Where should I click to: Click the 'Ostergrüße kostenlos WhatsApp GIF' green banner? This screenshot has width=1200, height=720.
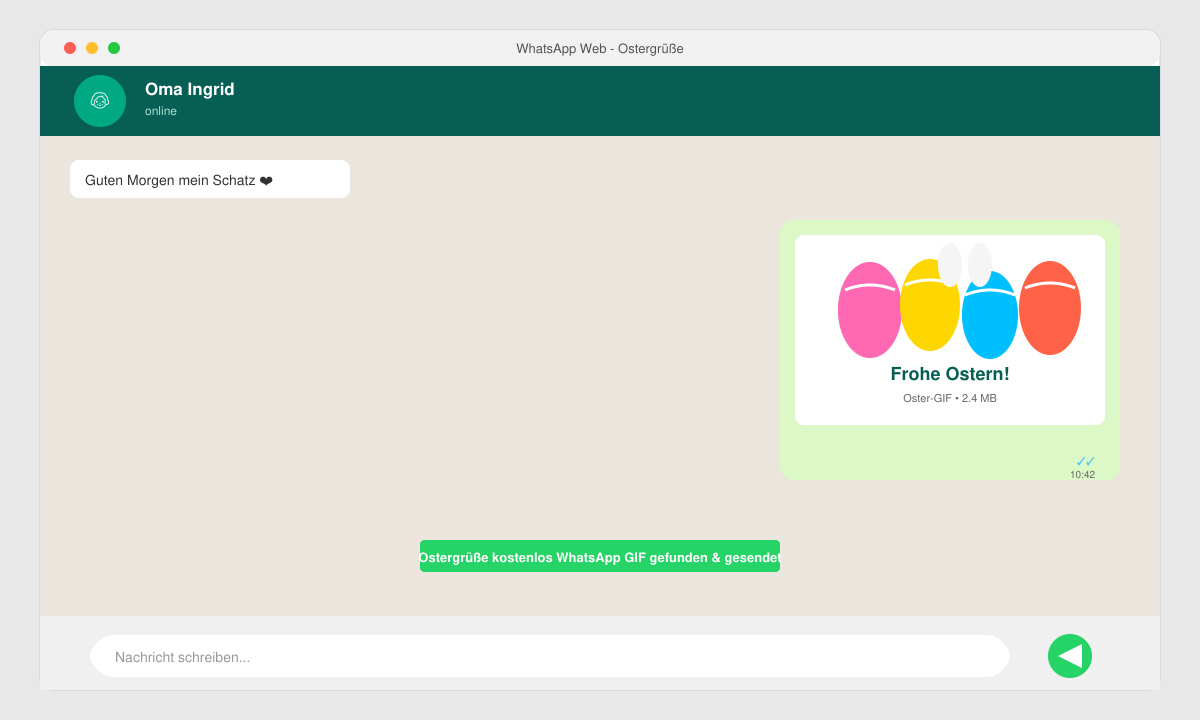coord(600,556)
